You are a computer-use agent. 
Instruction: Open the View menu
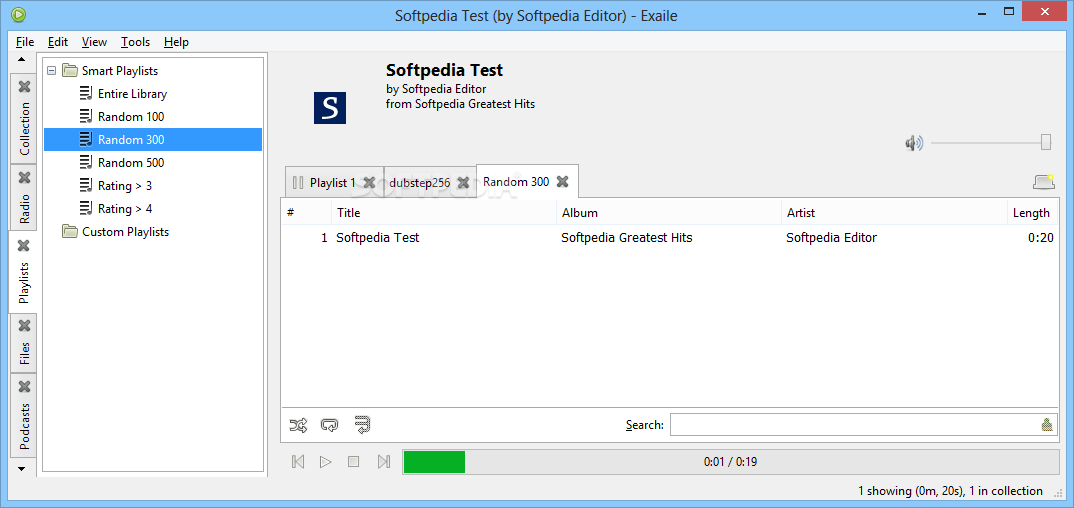94,42
